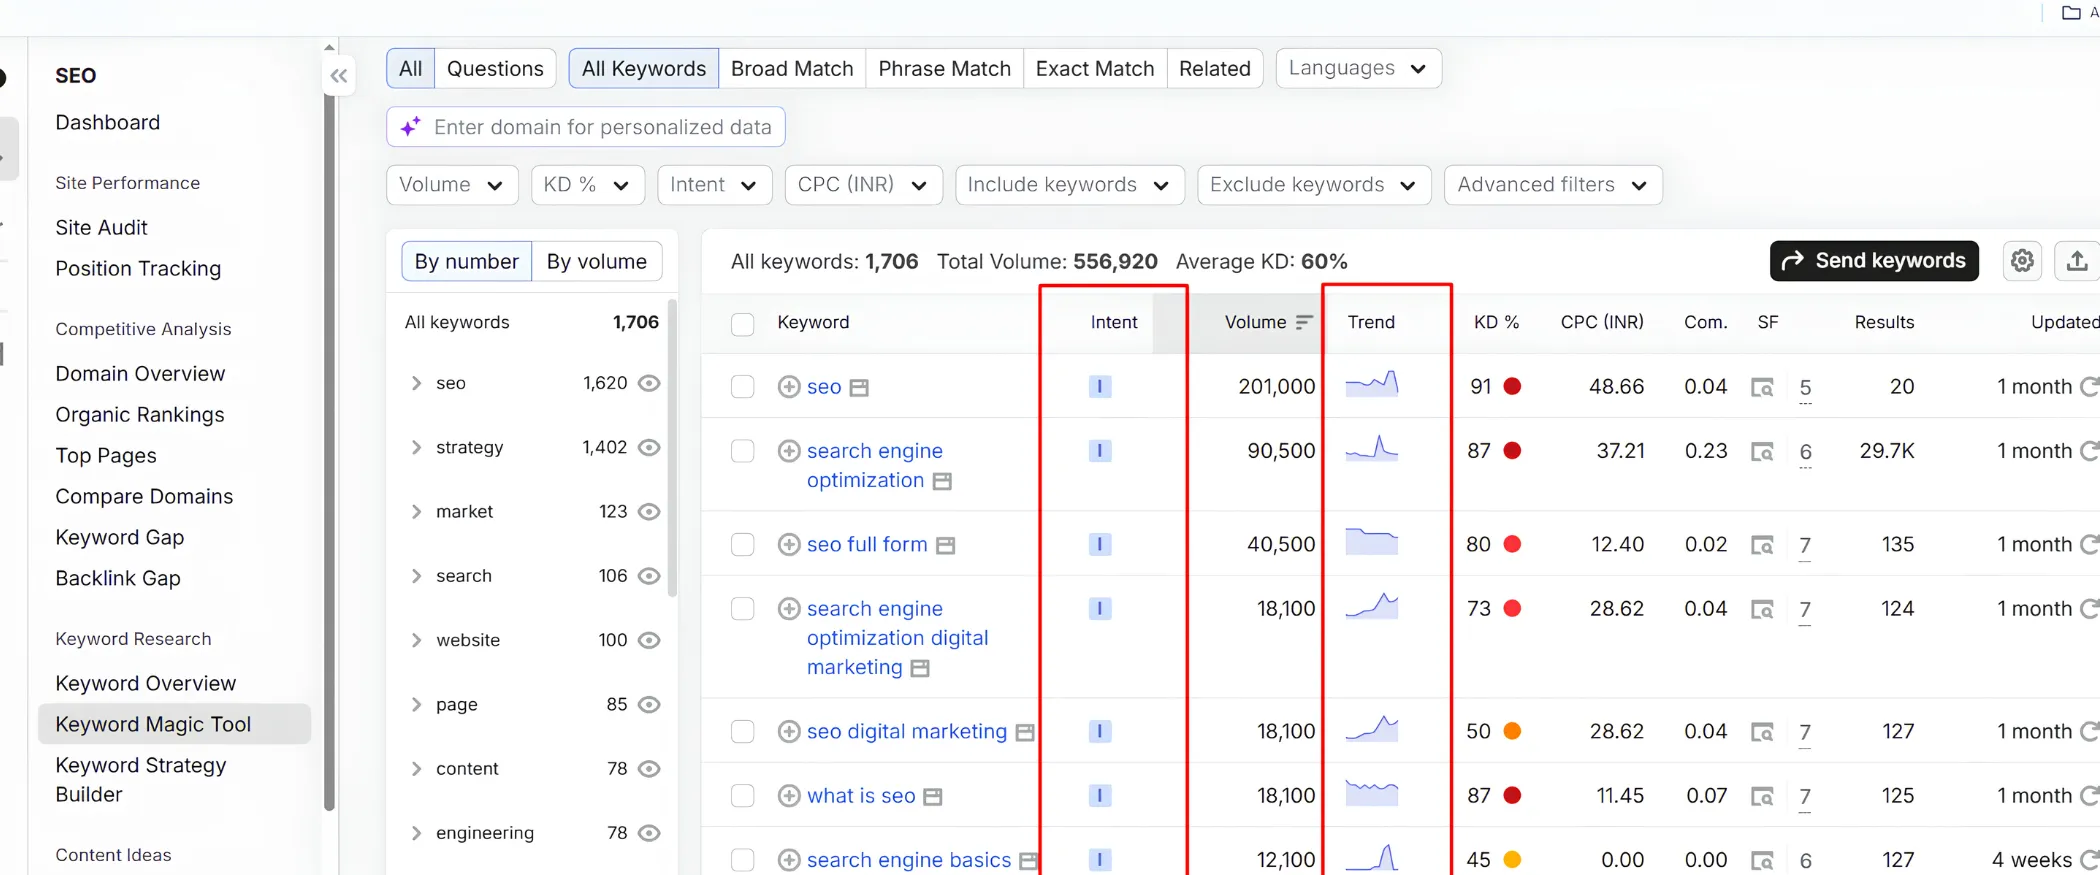
Task: Open the KD % filter dropdown
Action: (x=587, y=185)
